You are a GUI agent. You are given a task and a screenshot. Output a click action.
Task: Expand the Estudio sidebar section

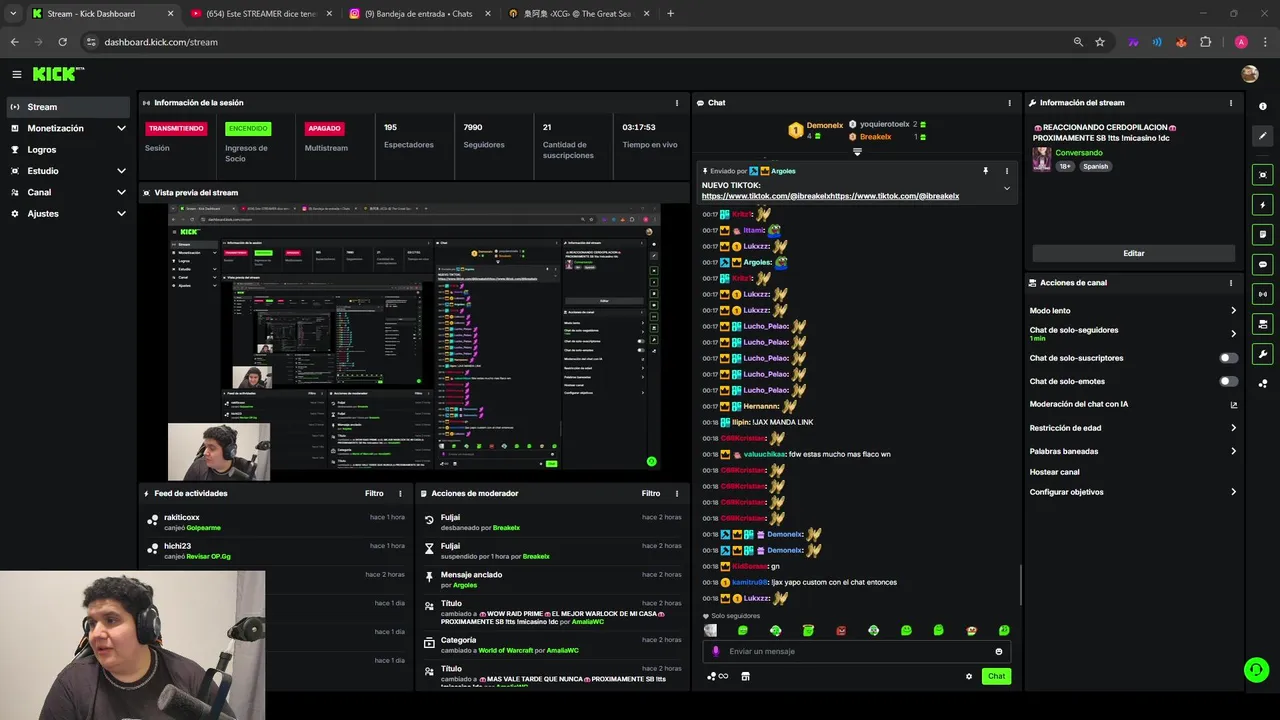(121, 171)
